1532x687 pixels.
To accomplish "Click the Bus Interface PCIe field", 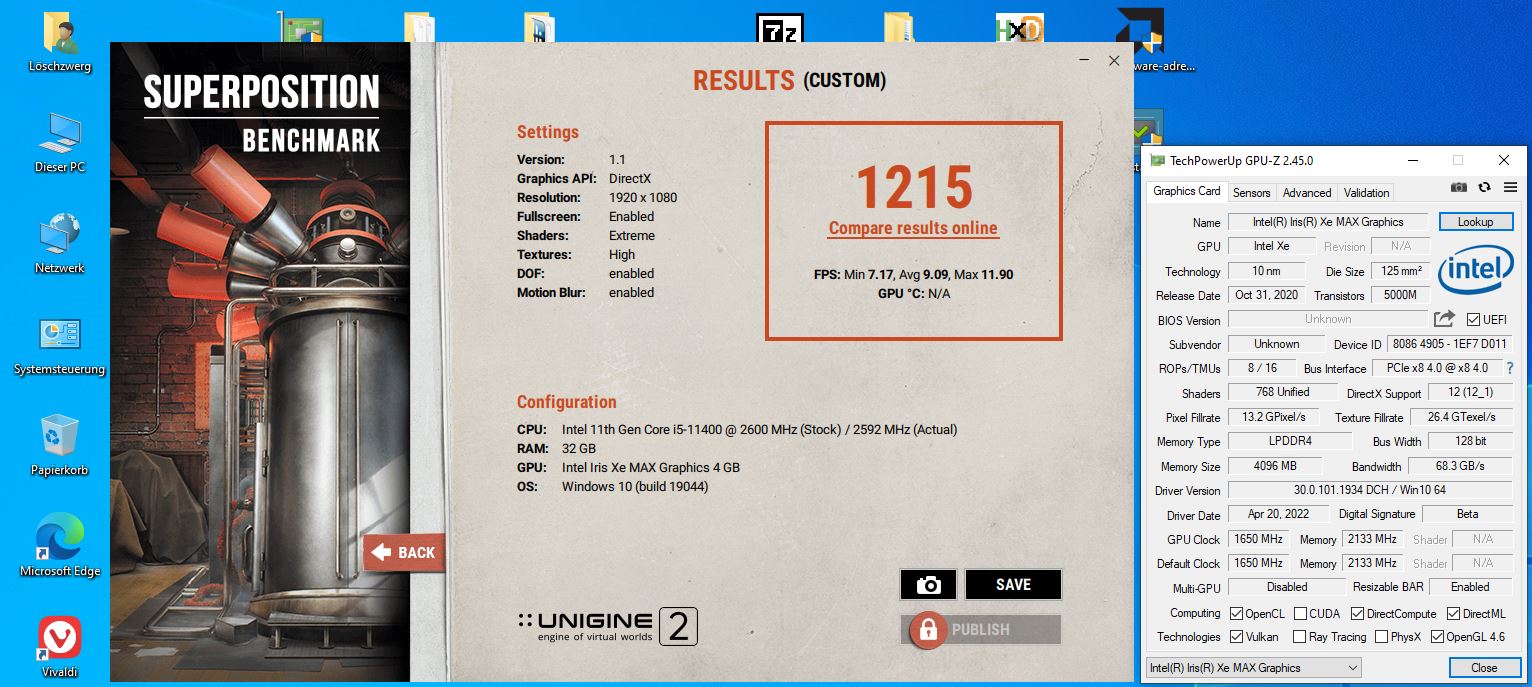I will (1437, 368).
